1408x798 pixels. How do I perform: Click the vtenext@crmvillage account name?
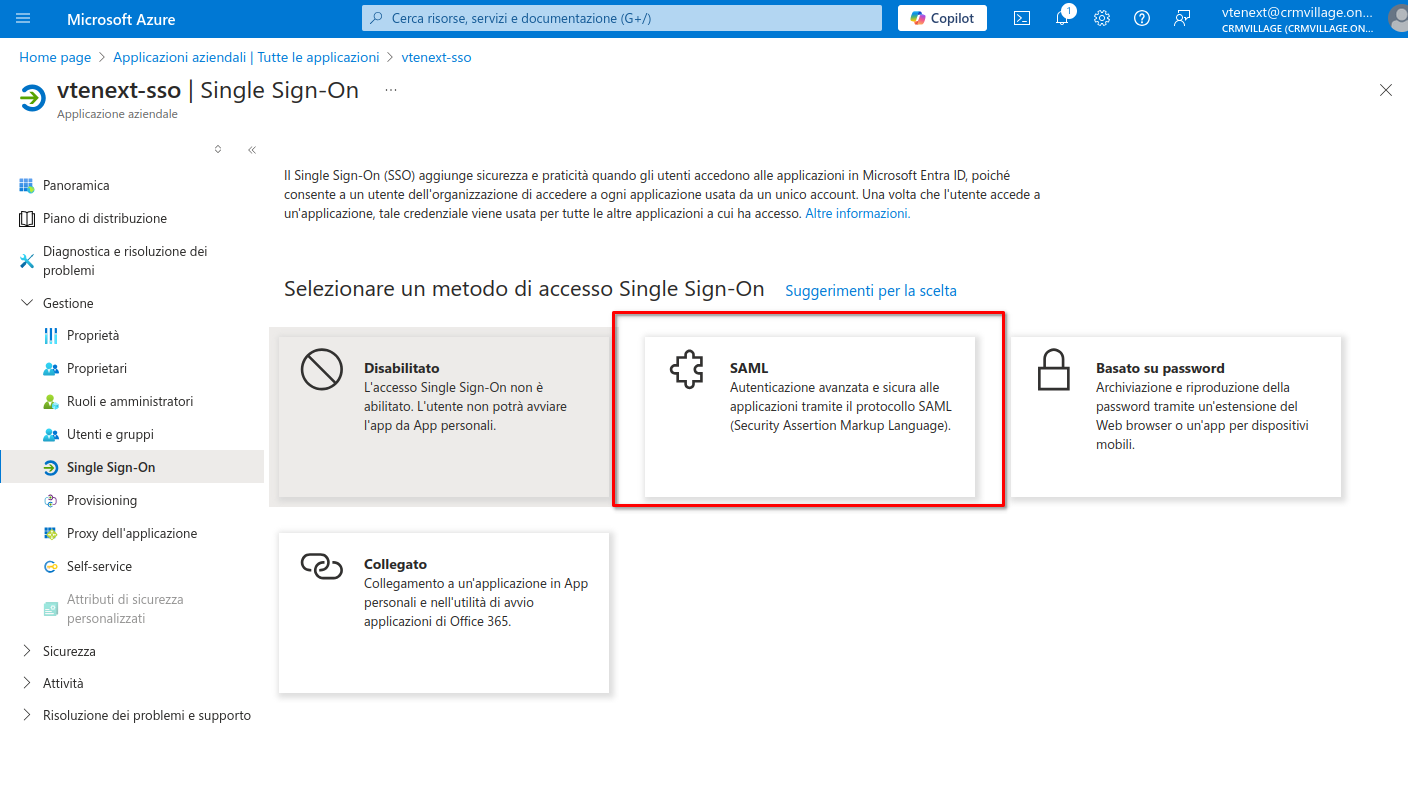point(1297,12)
